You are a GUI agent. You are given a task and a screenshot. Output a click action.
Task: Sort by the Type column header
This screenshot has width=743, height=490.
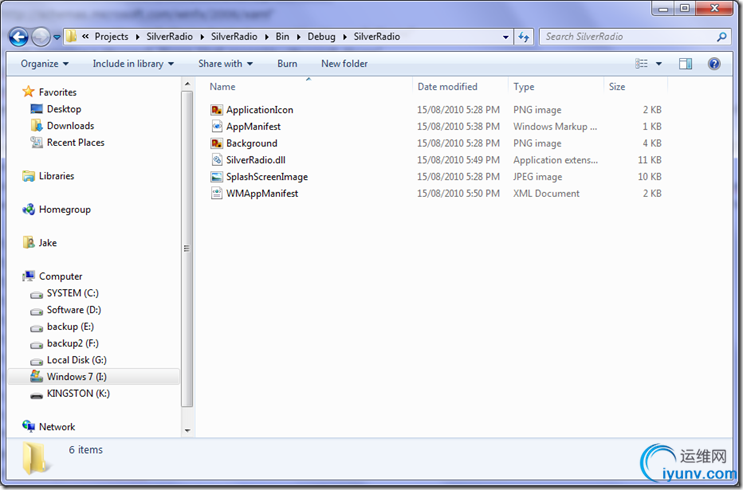[x=524, y=87]
